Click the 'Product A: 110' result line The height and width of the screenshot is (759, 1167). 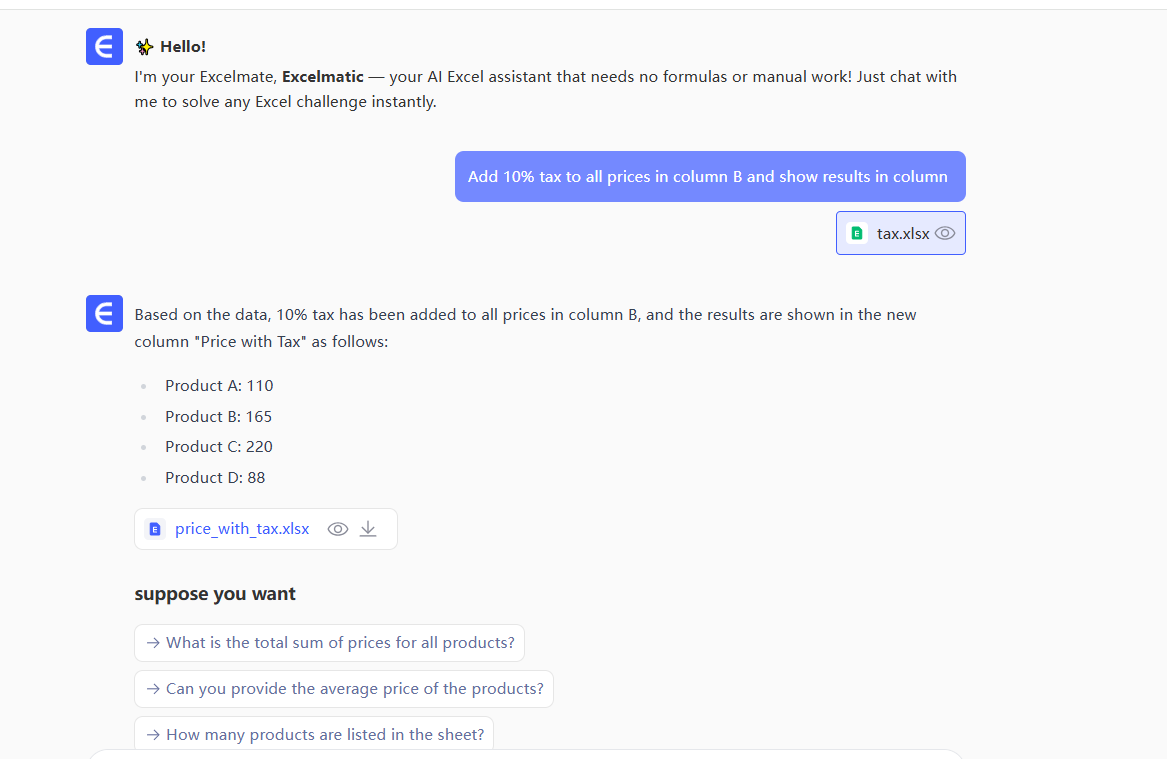coord(219,386)
